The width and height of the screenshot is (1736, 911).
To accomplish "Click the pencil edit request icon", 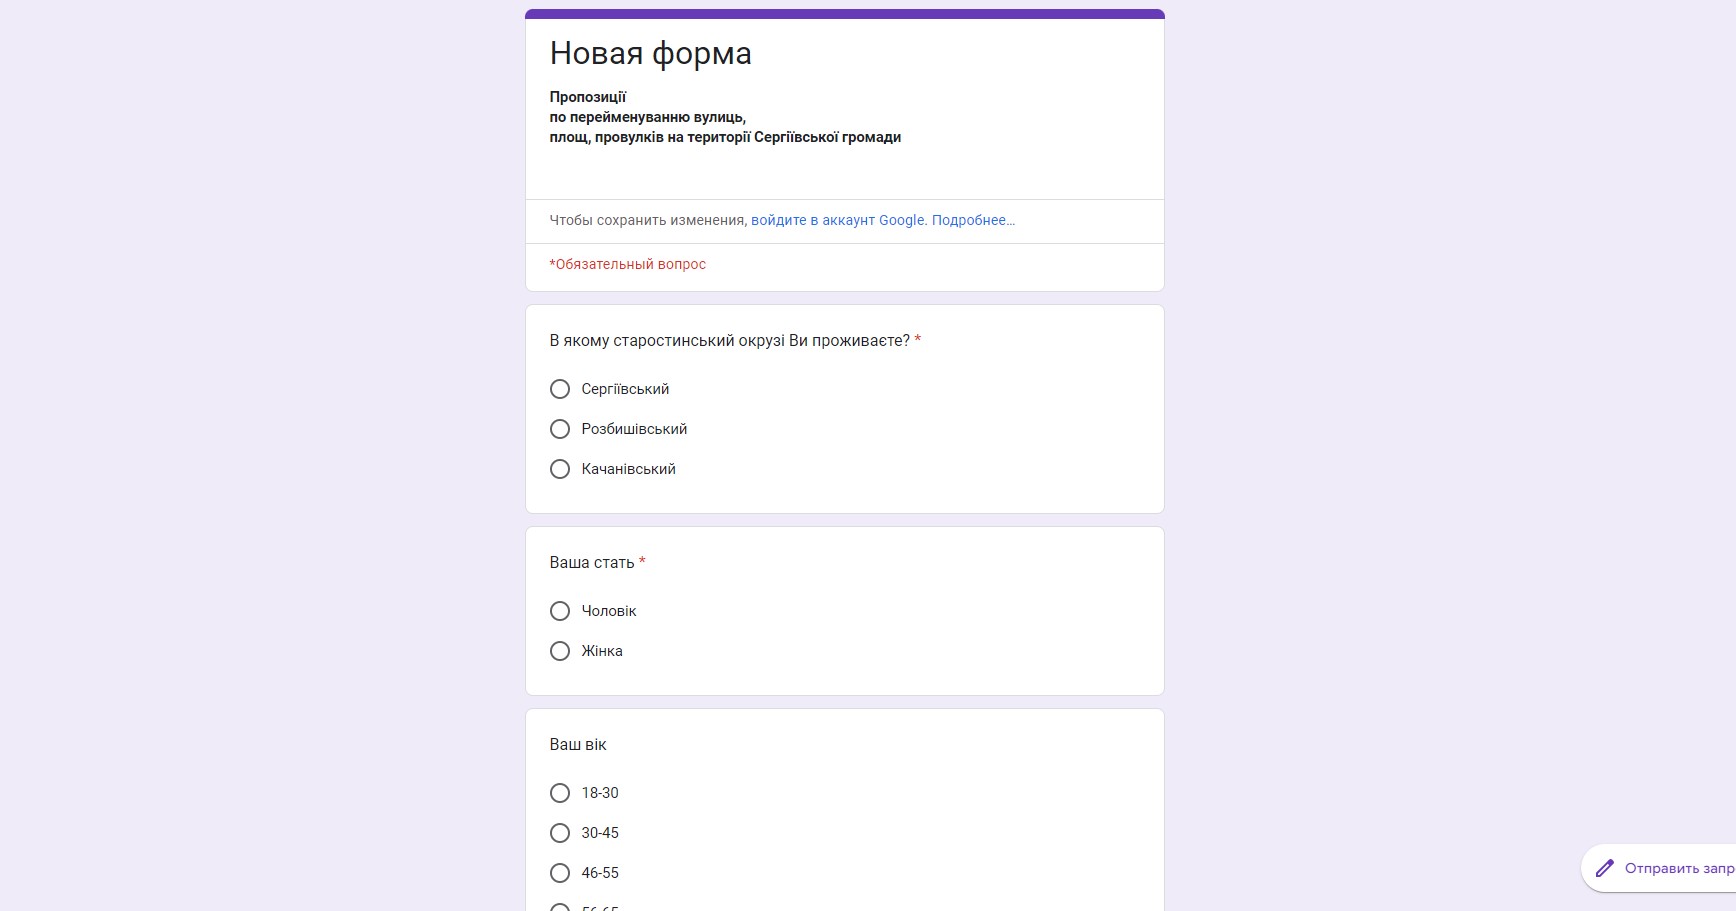I will [x=1604, y=868].
